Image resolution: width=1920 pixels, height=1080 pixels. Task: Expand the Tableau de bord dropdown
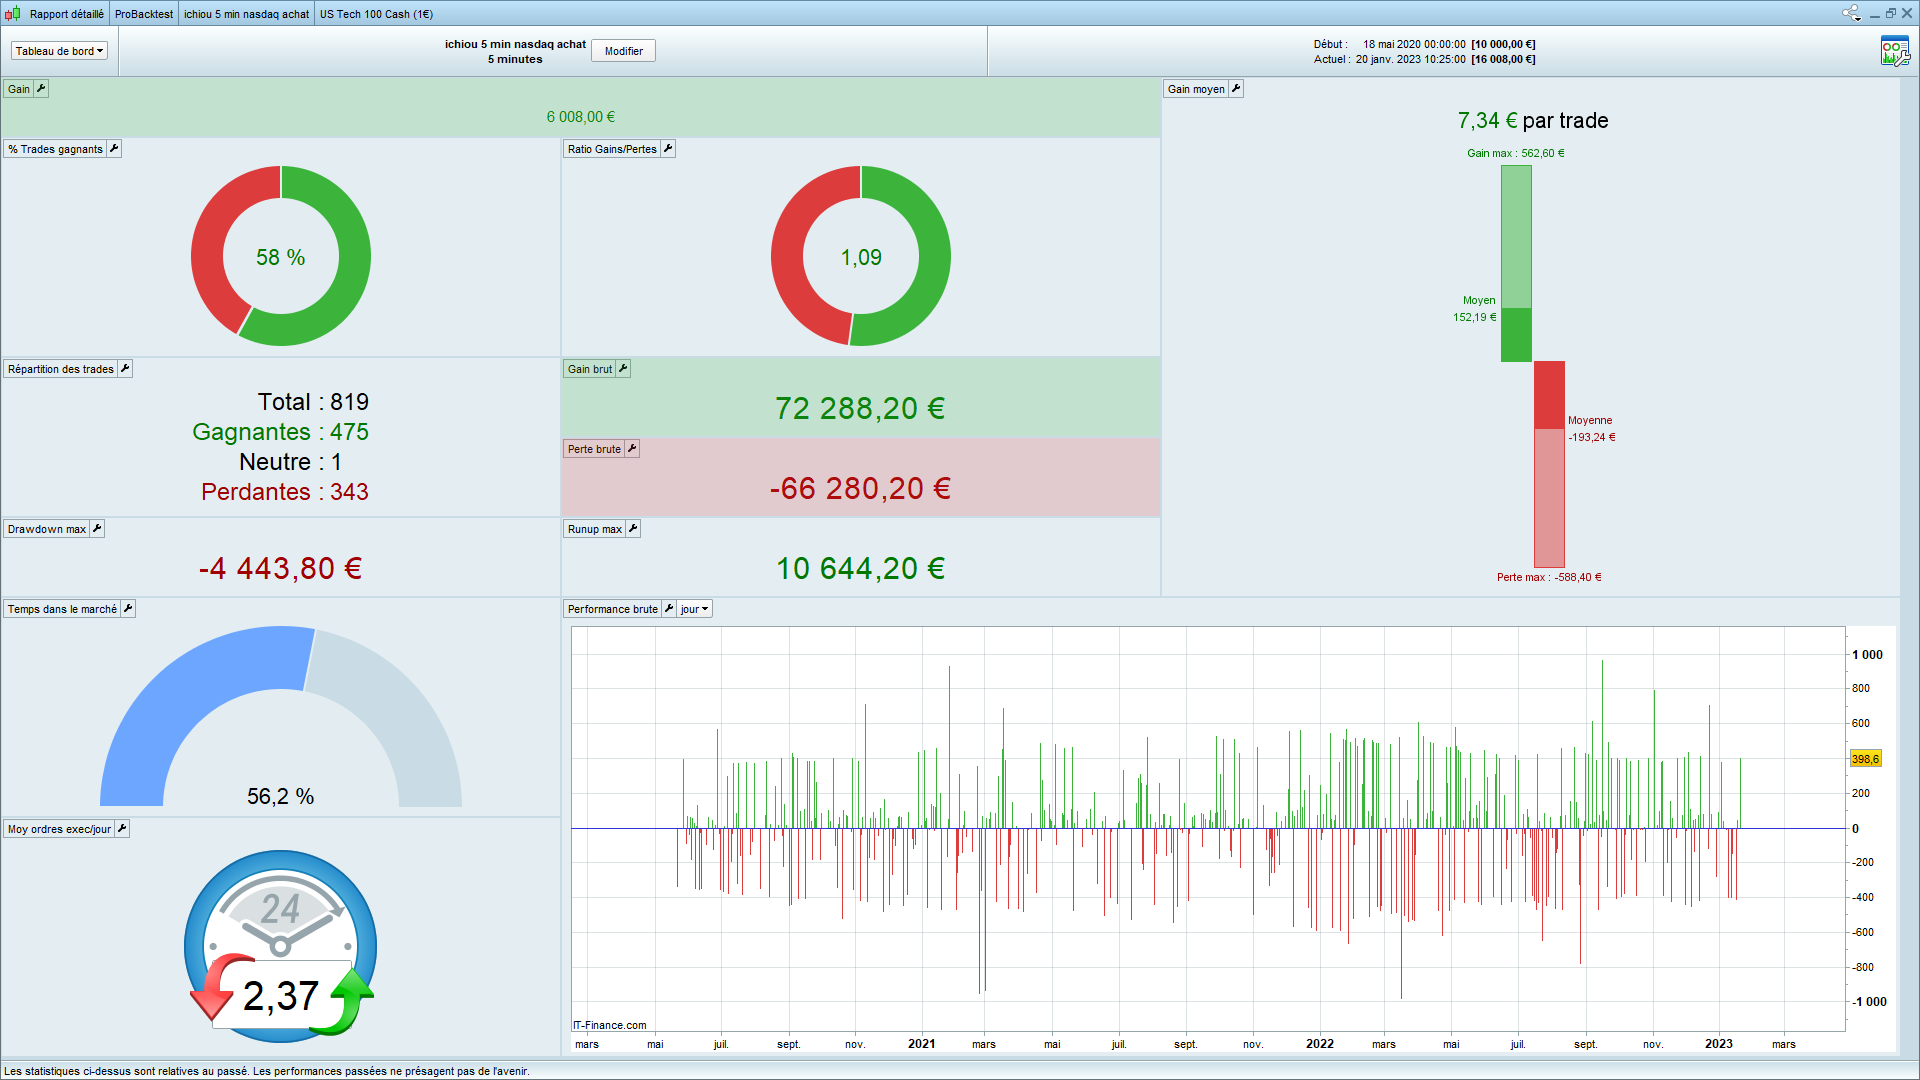point(59,51)
